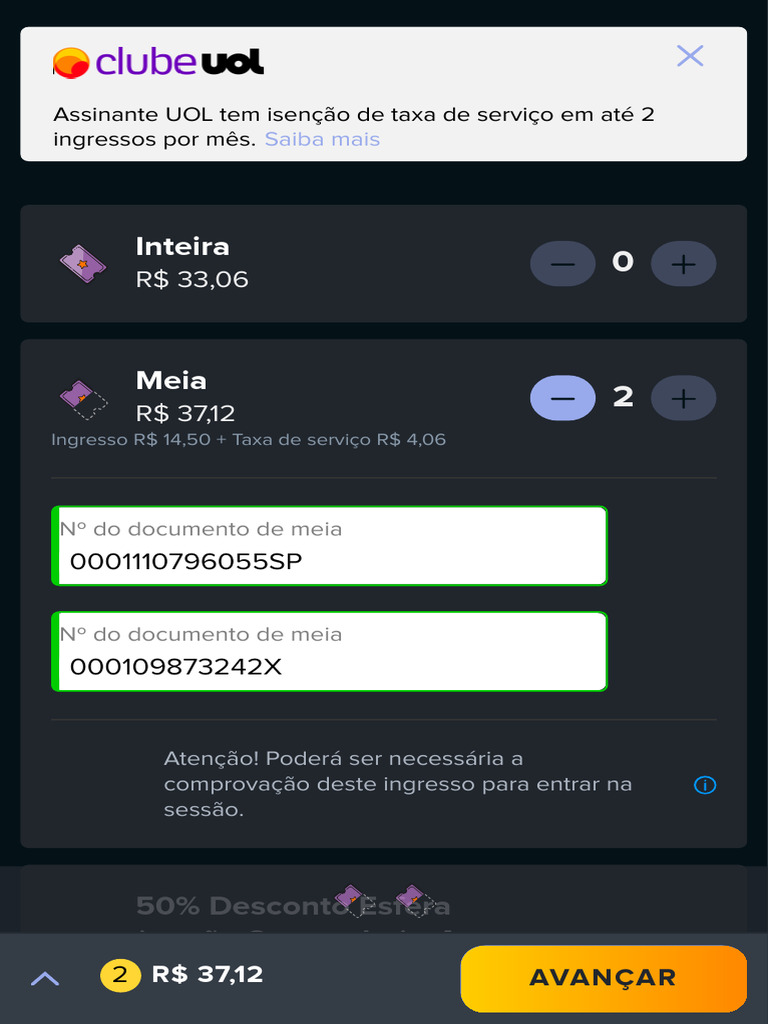Viewport: 768px width, 1024px height.
Task: Click the Meia ticket icon
Action: point(82,399)
